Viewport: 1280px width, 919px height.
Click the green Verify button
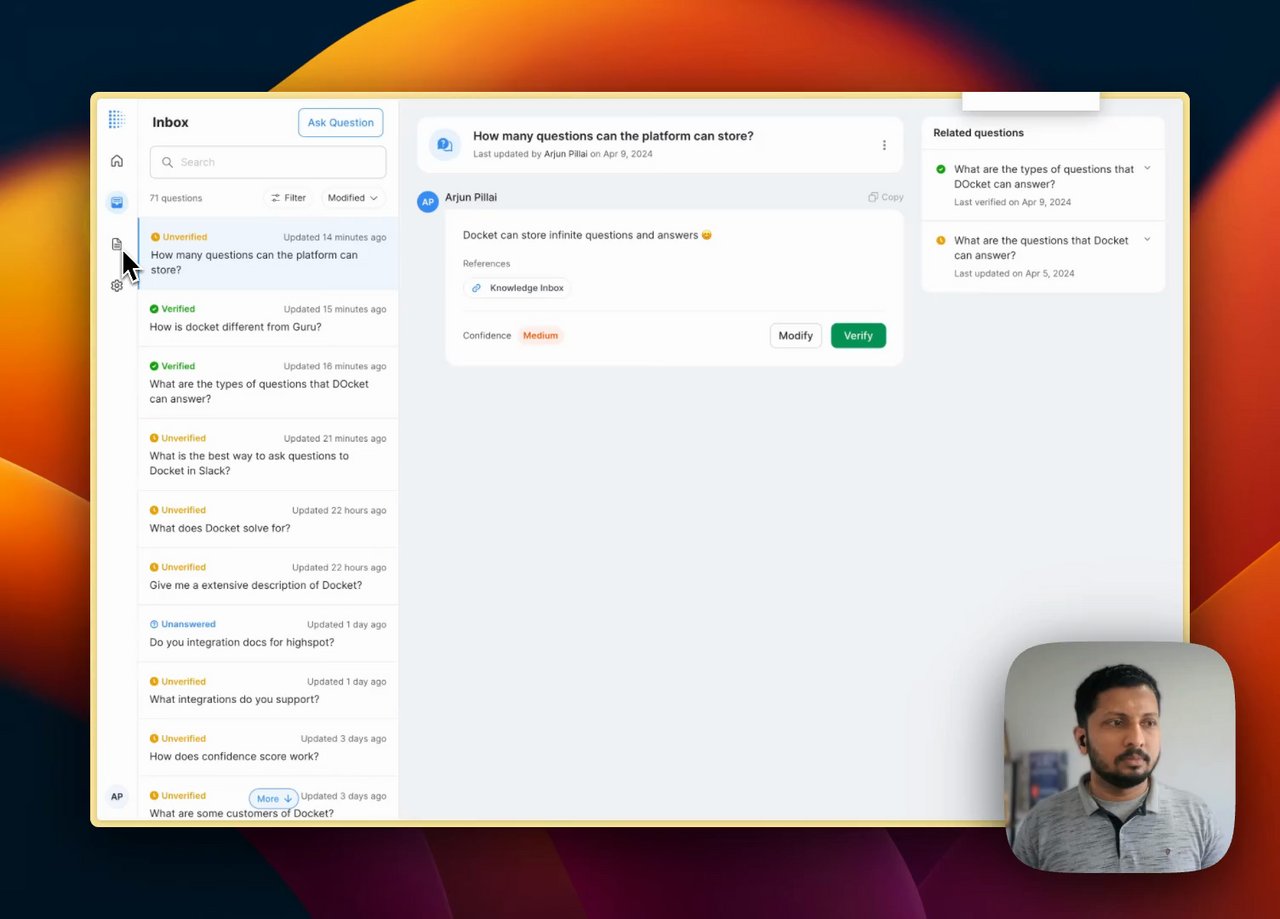click(x=858, y=335)
